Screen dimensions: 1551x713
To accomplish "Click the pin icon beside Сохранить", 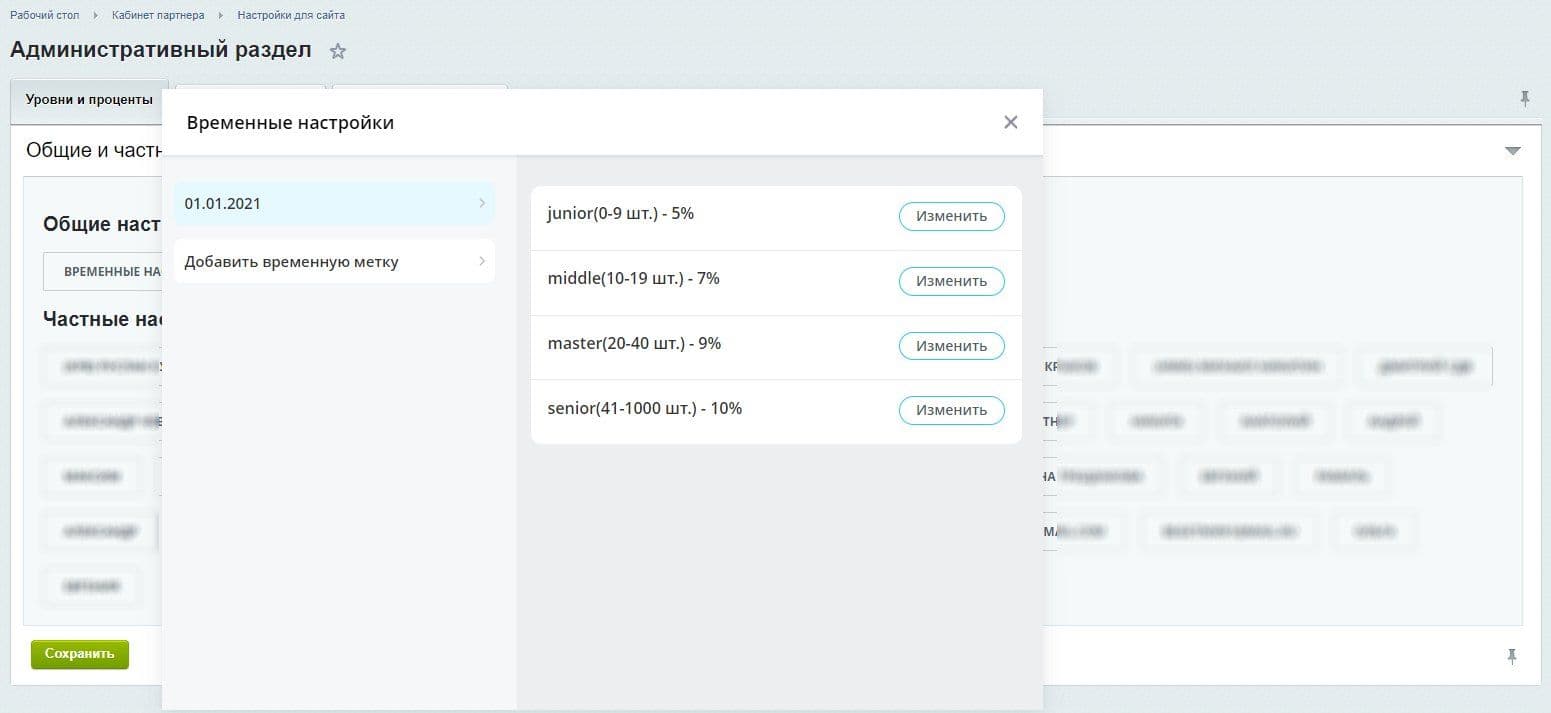I will pyautogui.click(x=1512, y=656).
